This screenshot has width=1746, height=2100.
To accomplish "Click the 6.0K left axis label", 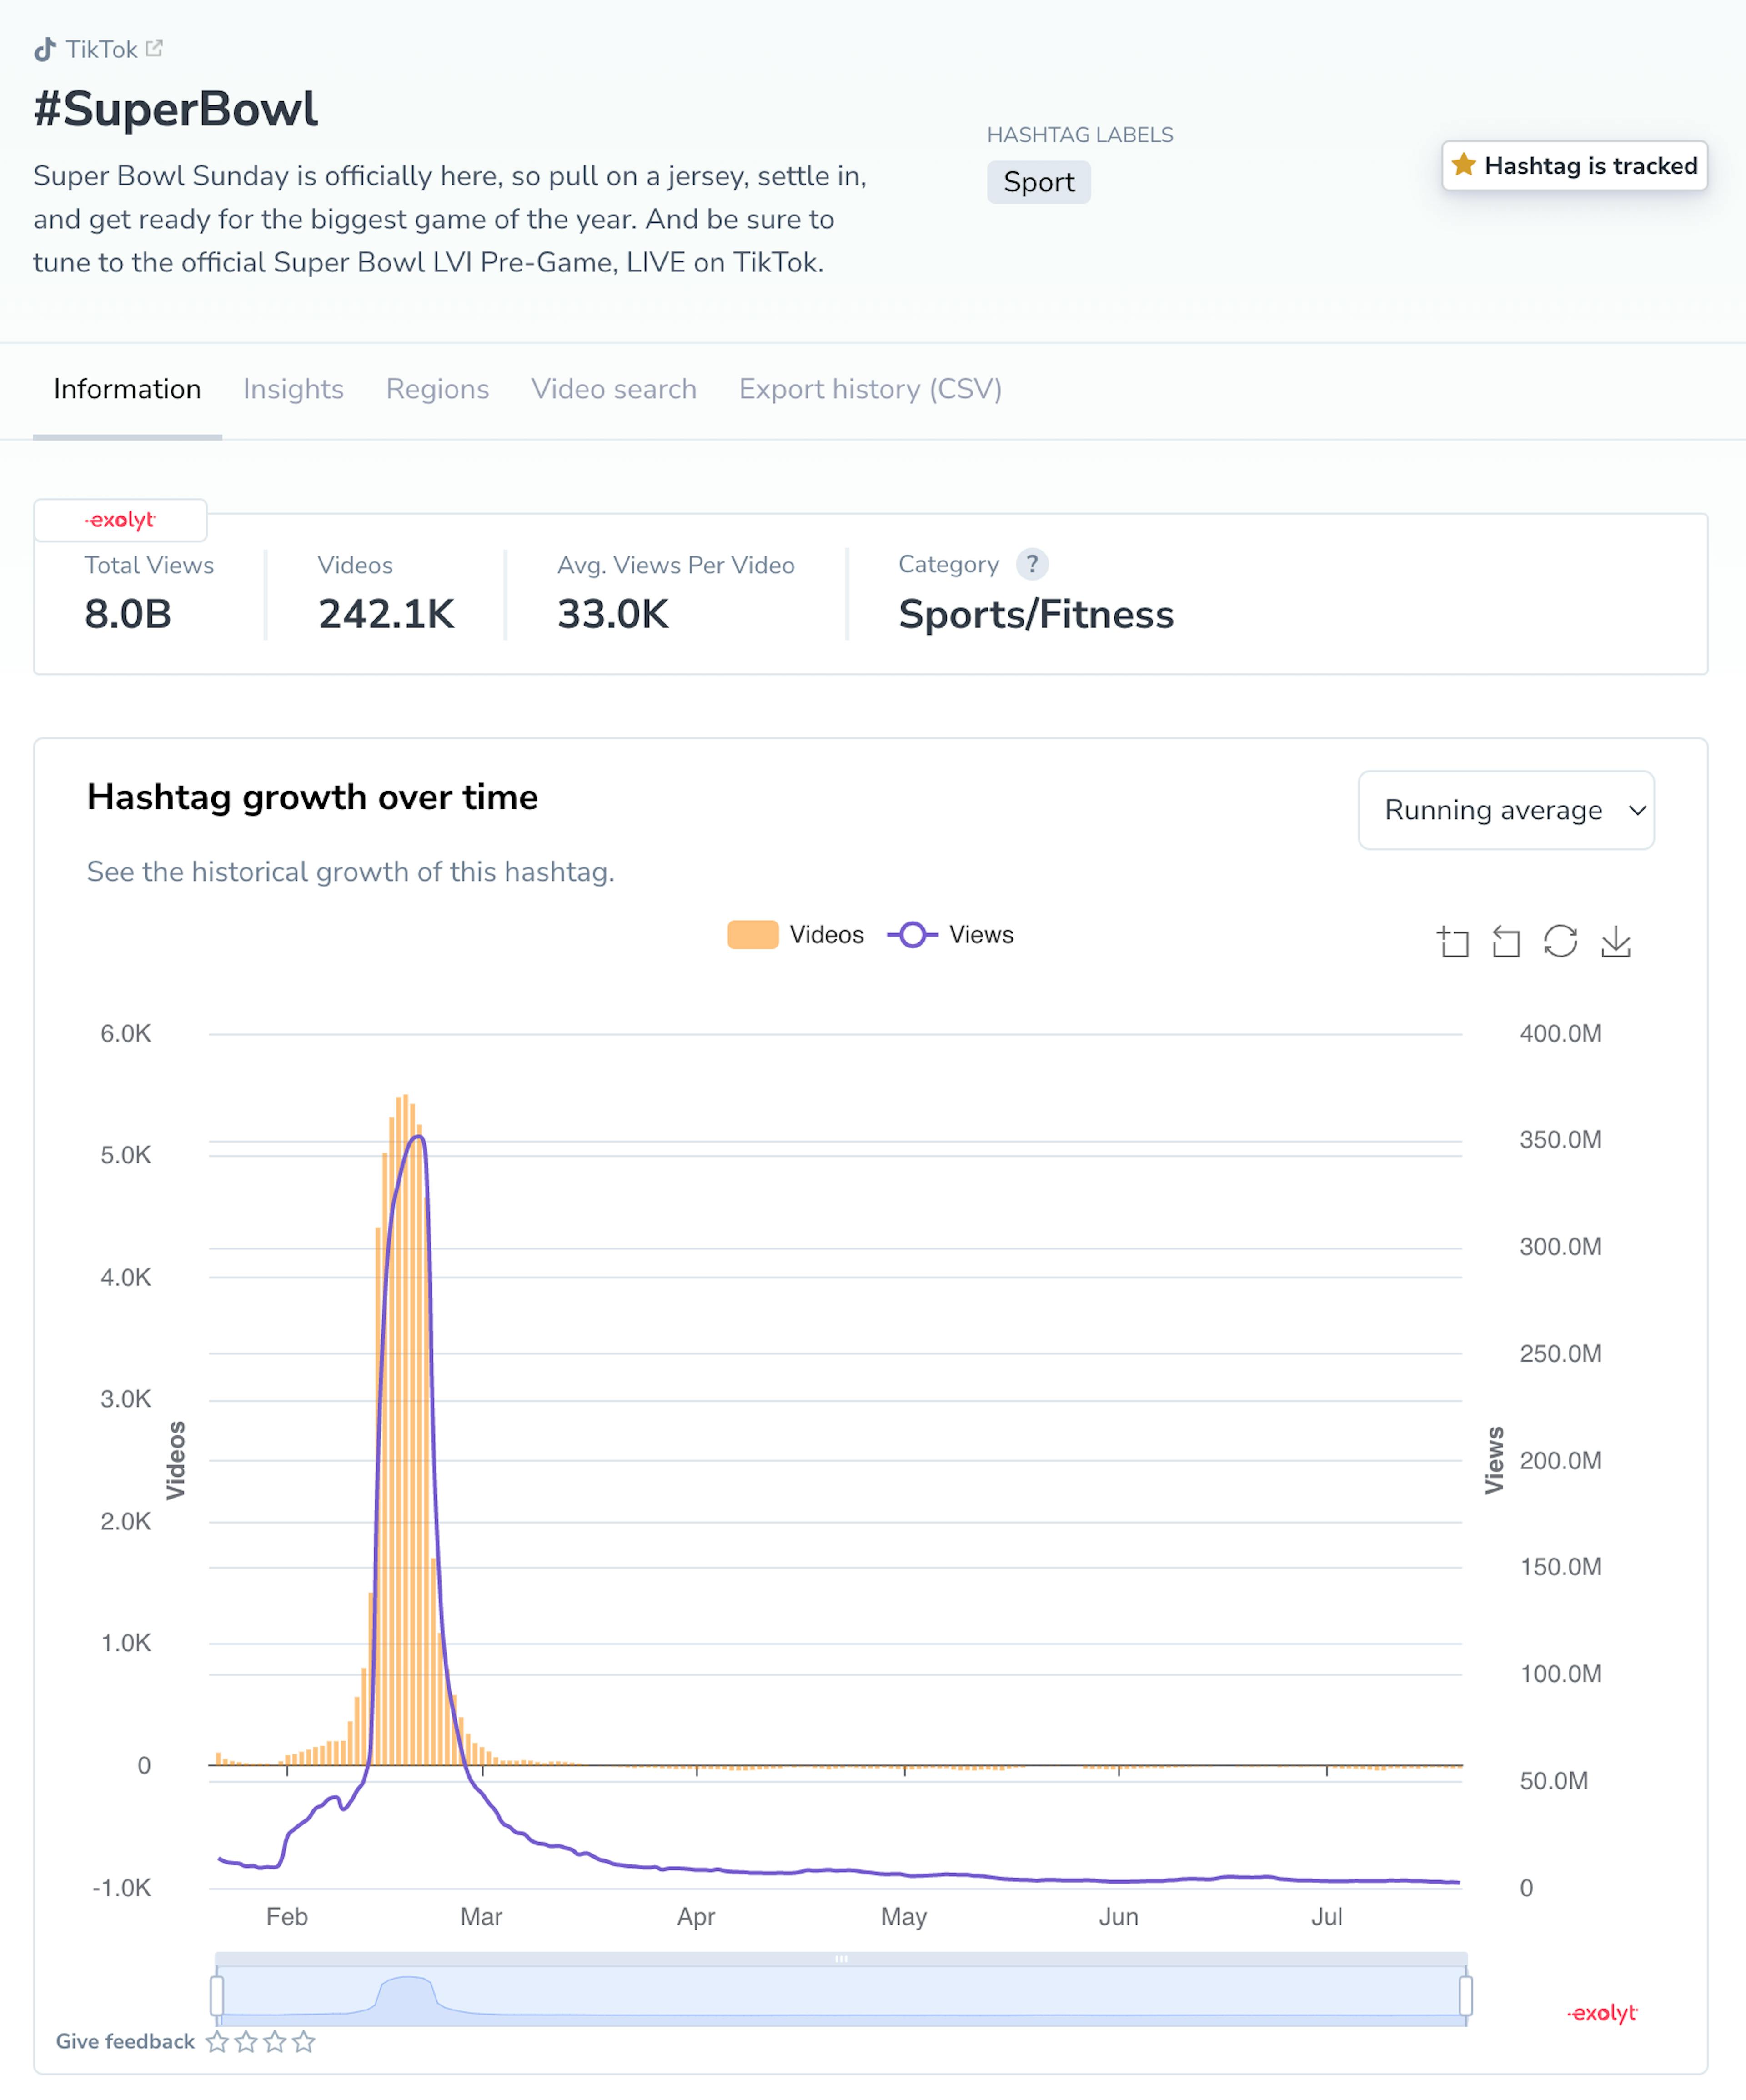I will pyautogui.click(x=126, y=1033).
